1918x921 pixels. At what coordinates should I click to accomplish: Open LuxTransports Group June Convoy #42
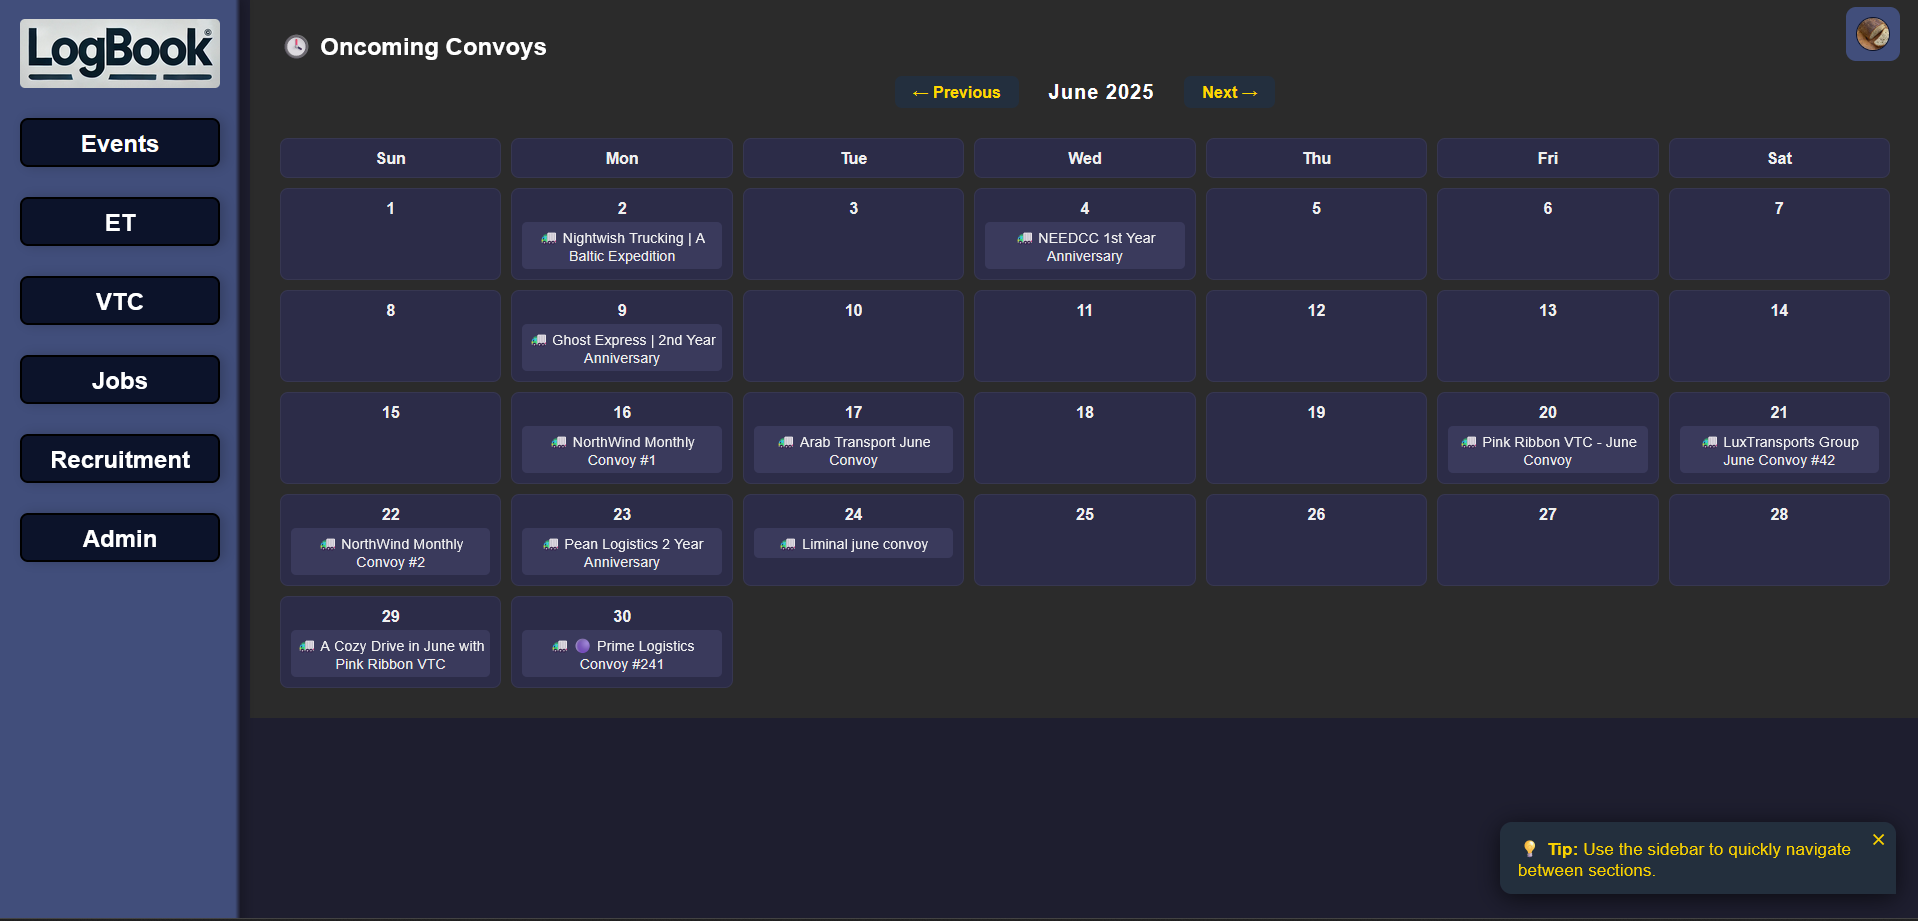point(1778,451)
